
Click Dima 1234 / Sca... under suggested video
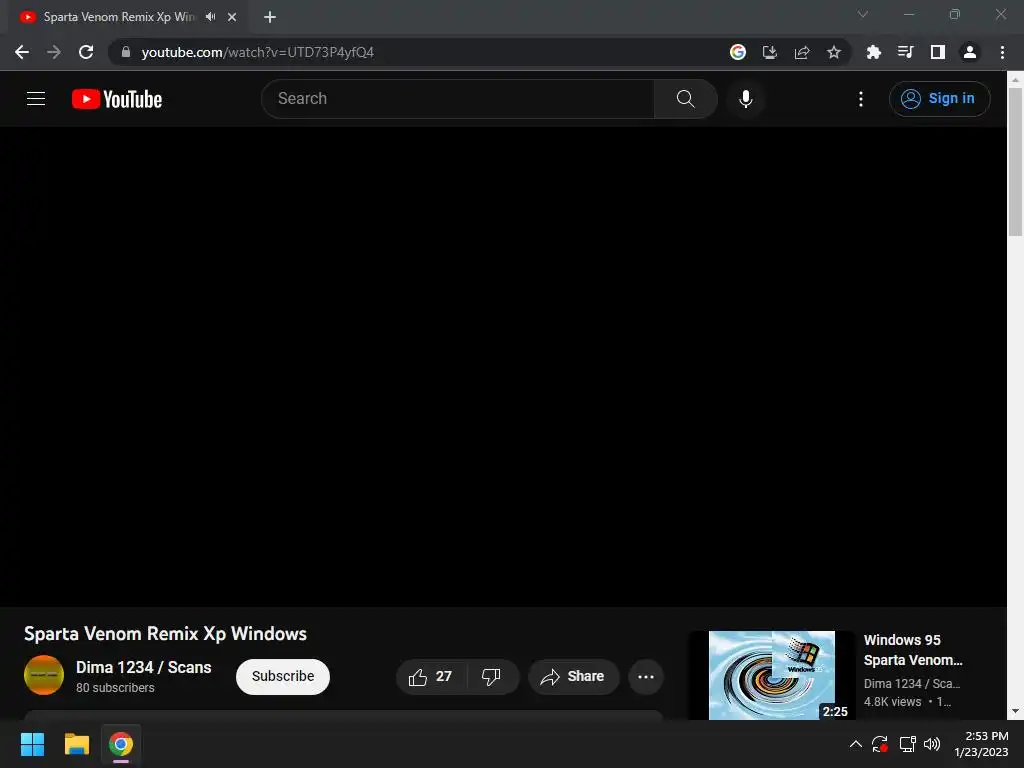(x=912, y=684)
